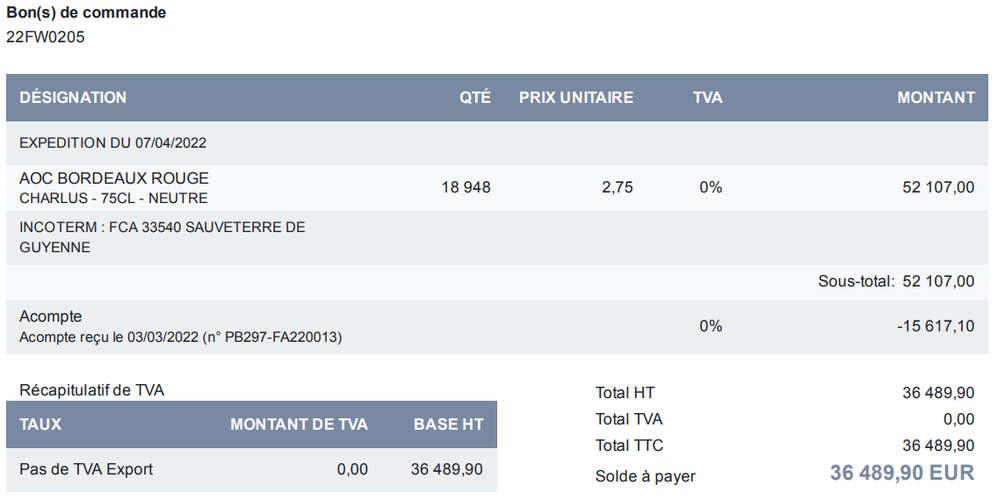Click the QTÉ column header
The image size is (998, 501).
(475, 98)
